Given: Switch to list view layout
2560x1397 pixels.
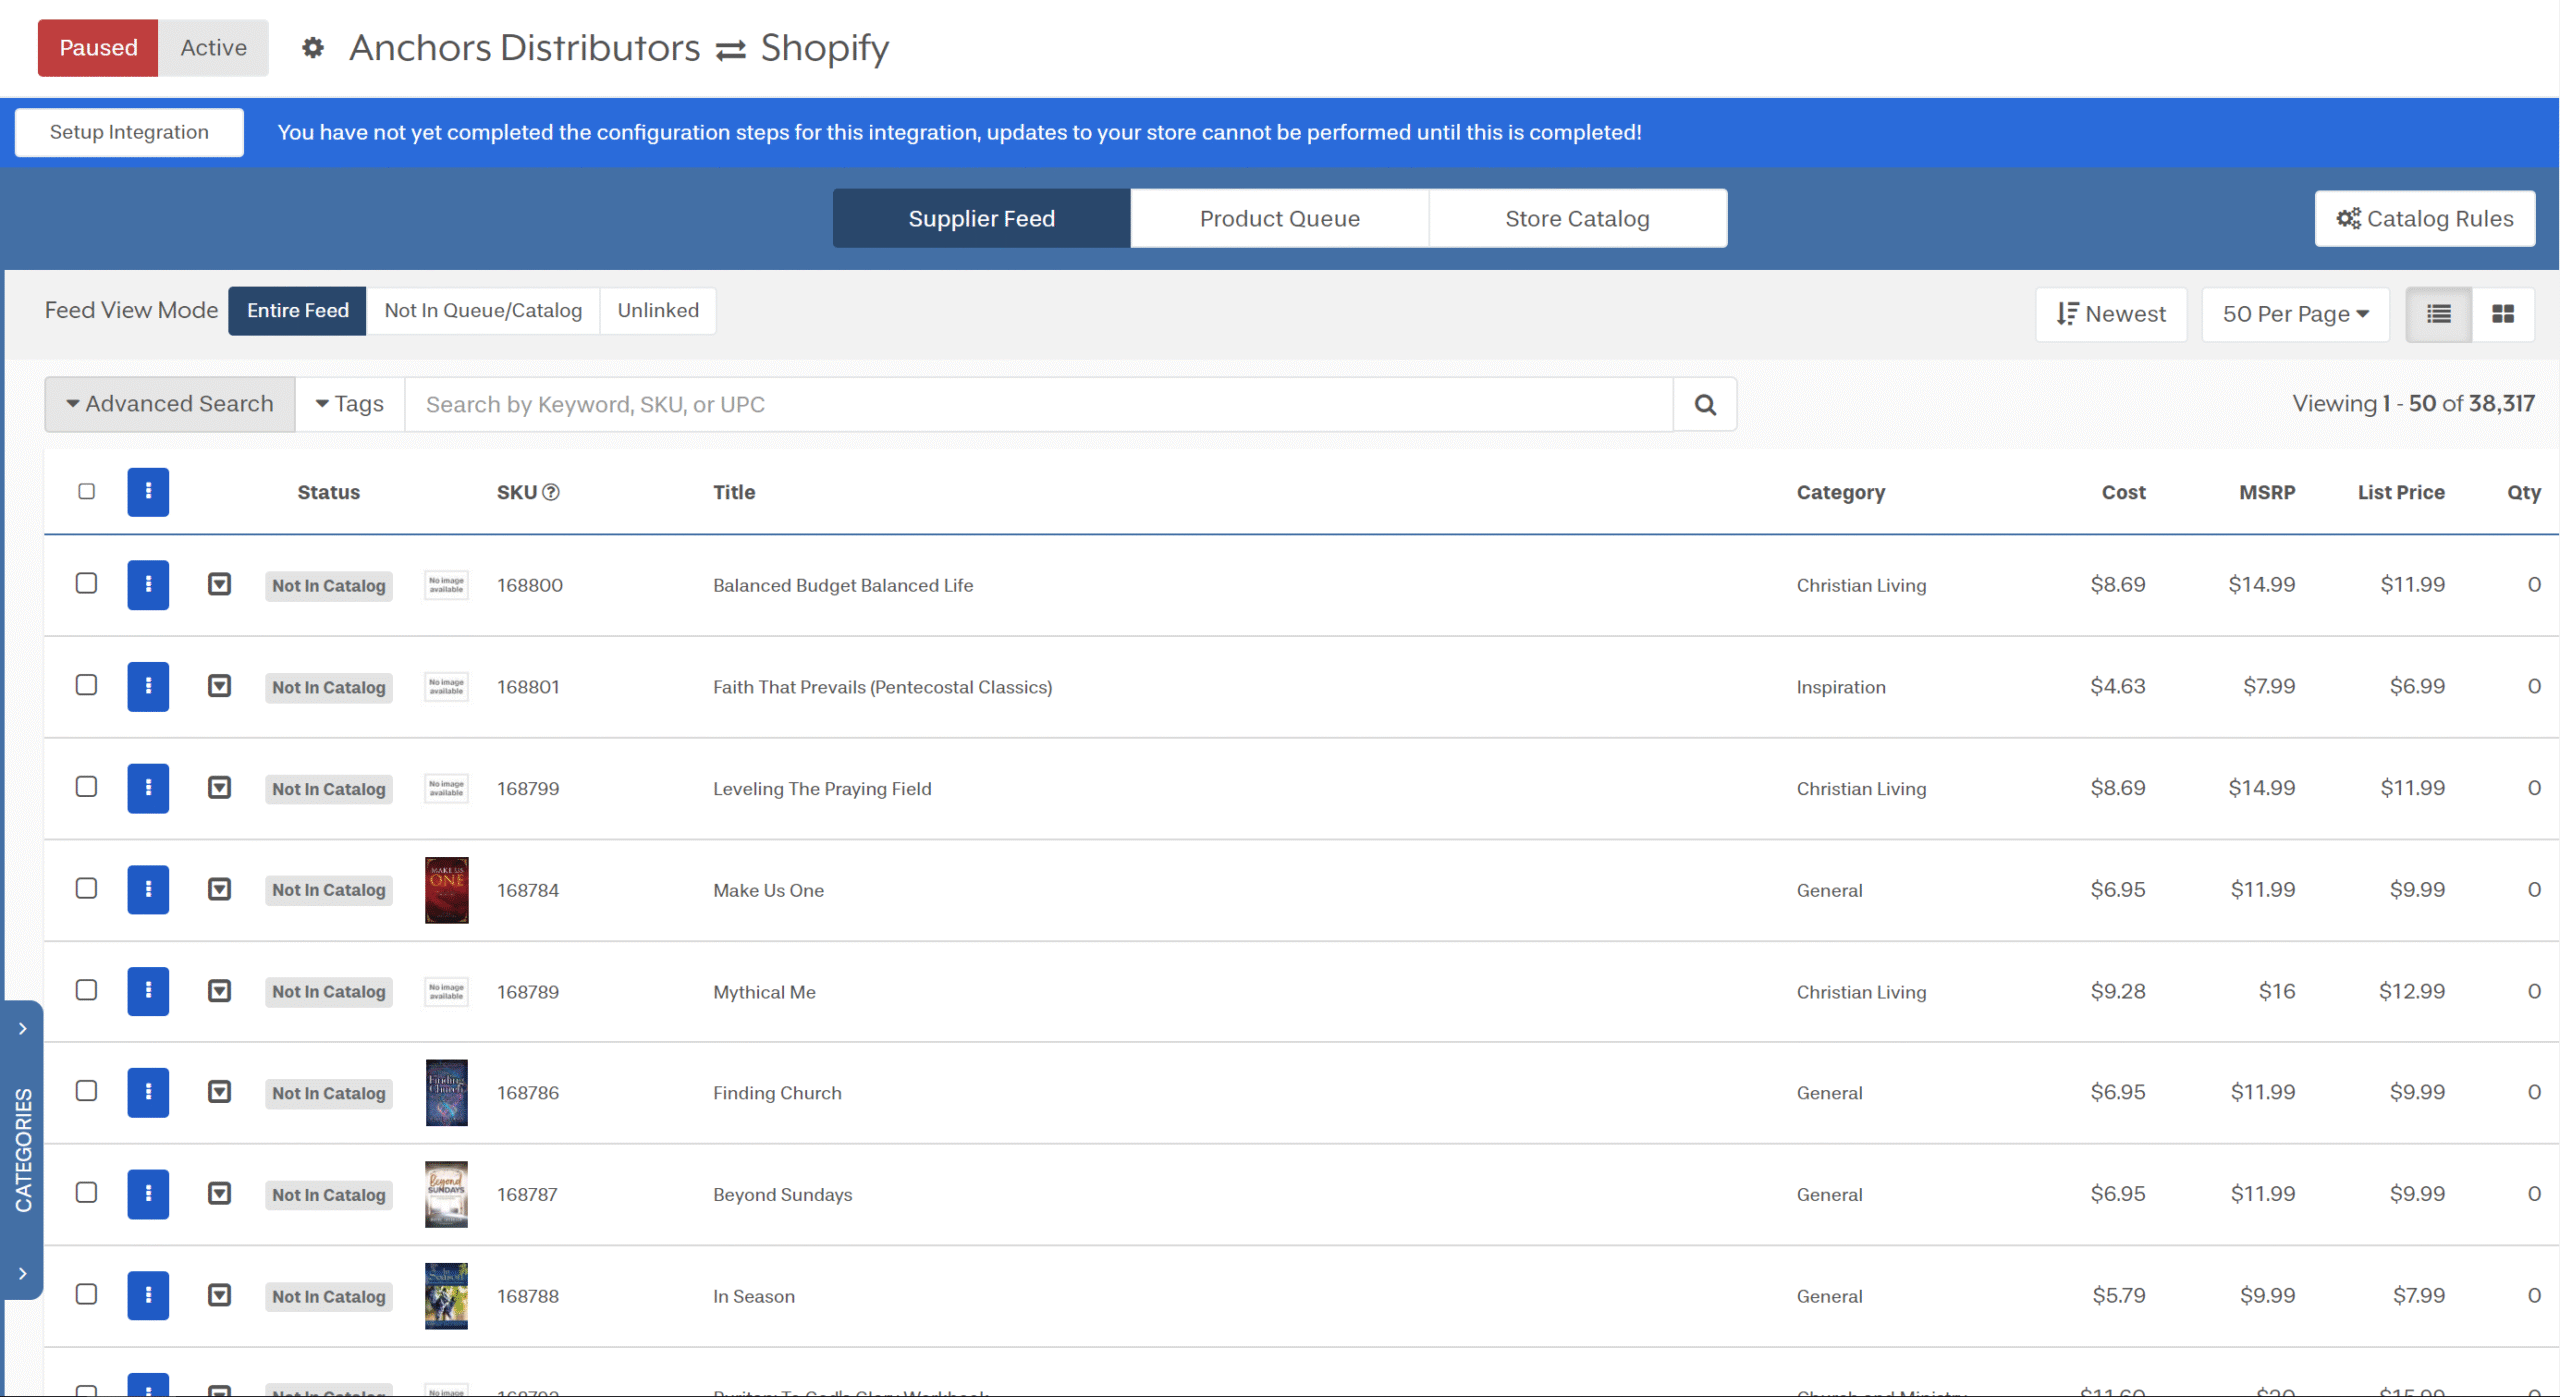Looking at the screenshot, I should [x=2438, y=314].
